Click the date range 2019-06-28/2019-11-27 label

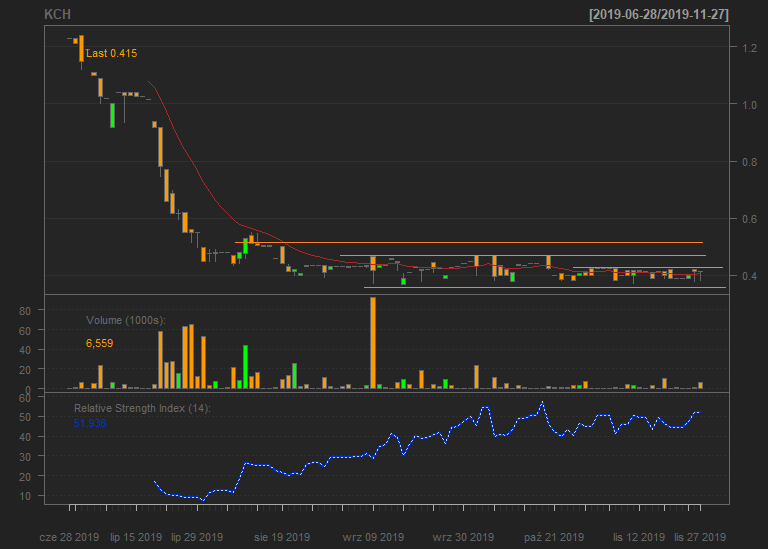(659, 15)
